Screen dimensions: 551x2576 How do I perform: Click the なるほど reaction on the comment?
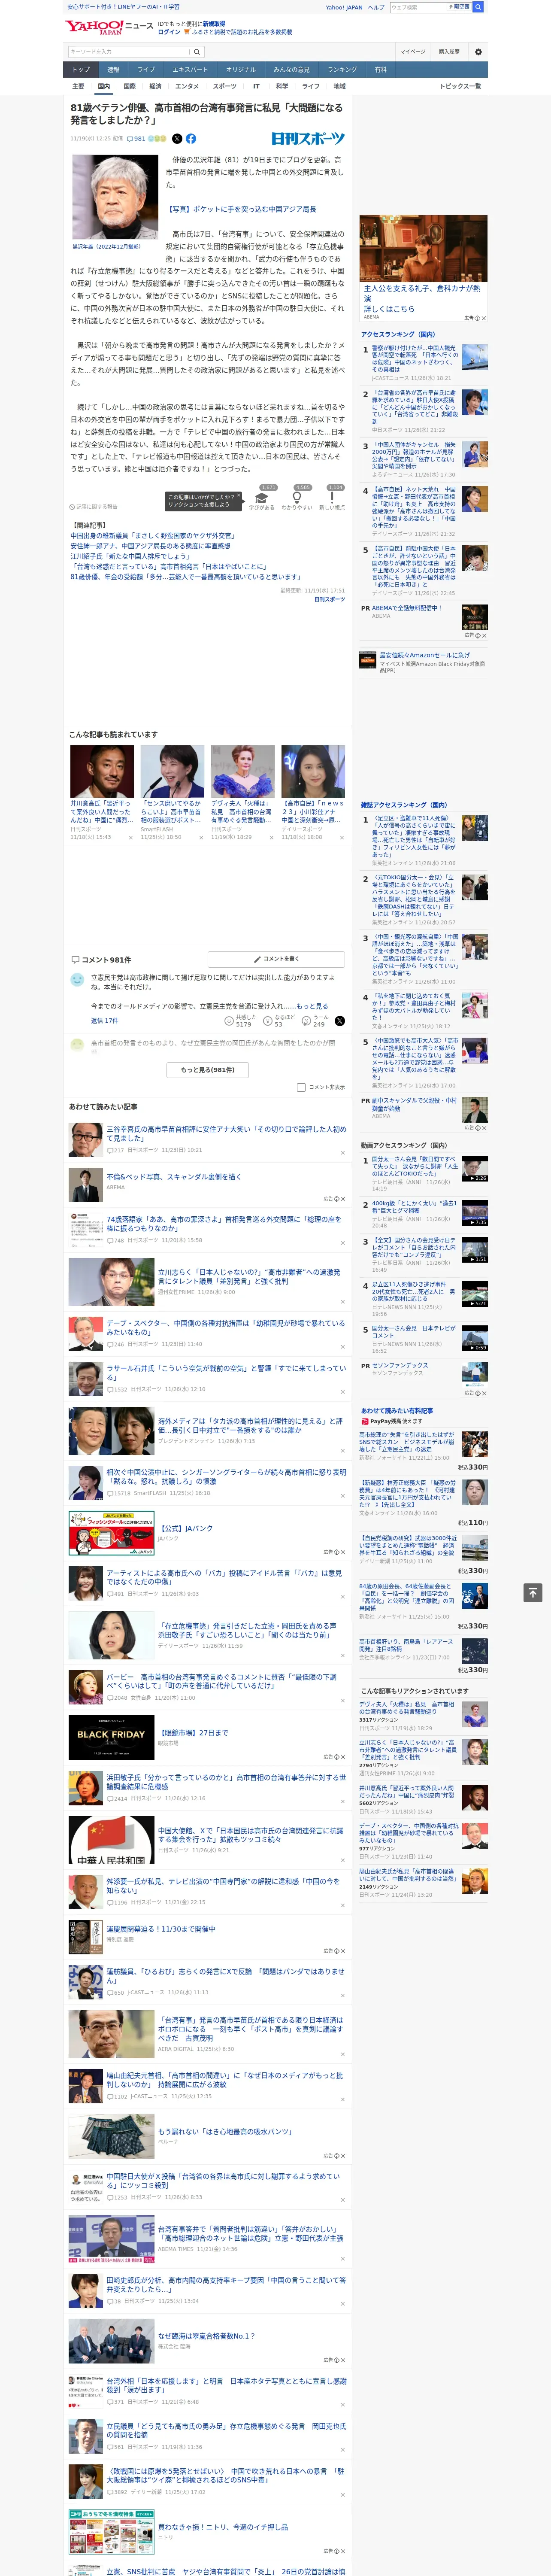(279, 1021)
